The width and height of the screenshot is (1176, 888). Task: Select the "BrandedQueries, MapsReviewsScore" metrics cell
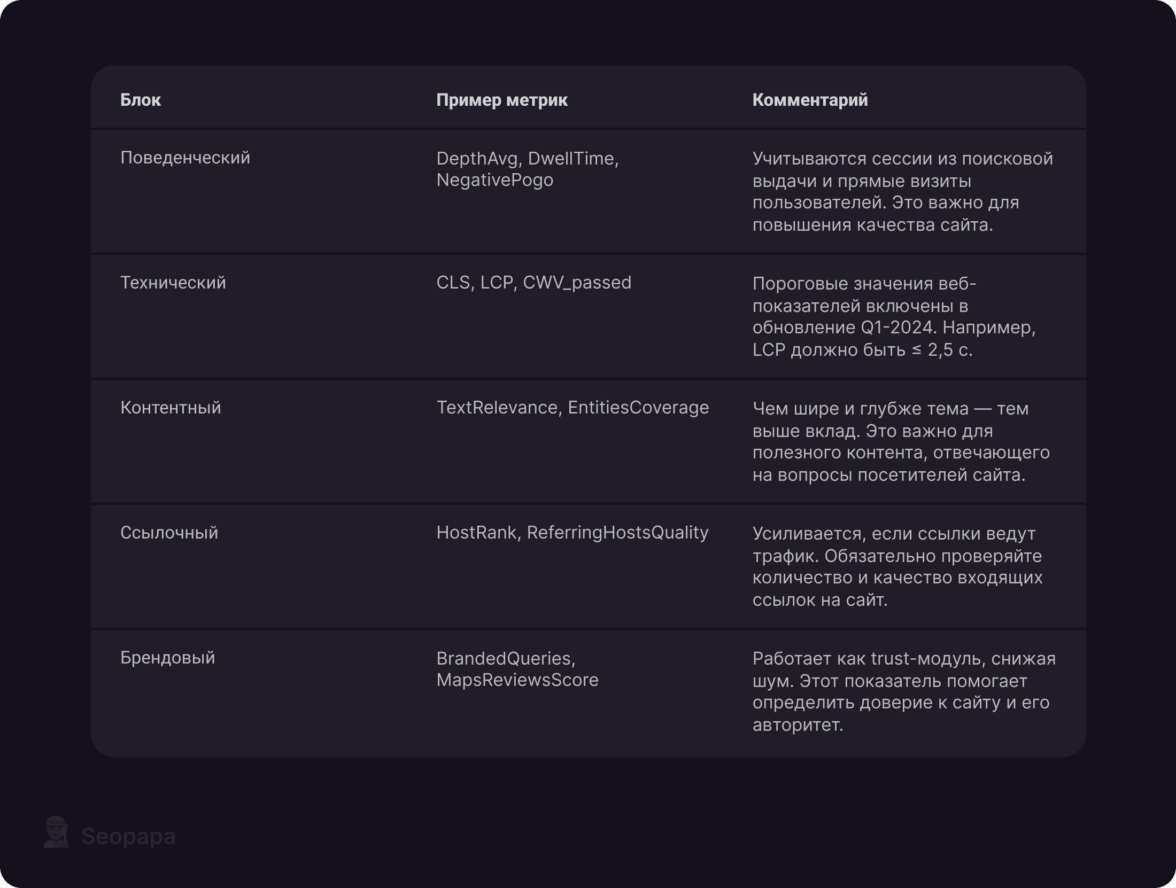[517, 669]
